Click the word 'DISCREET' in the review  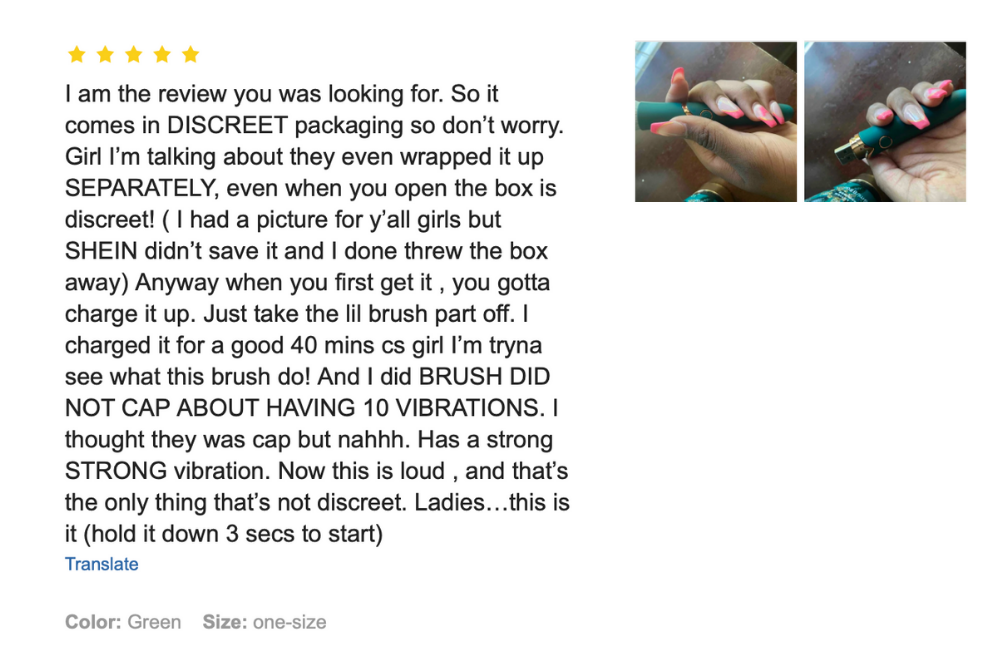[228, 125]
